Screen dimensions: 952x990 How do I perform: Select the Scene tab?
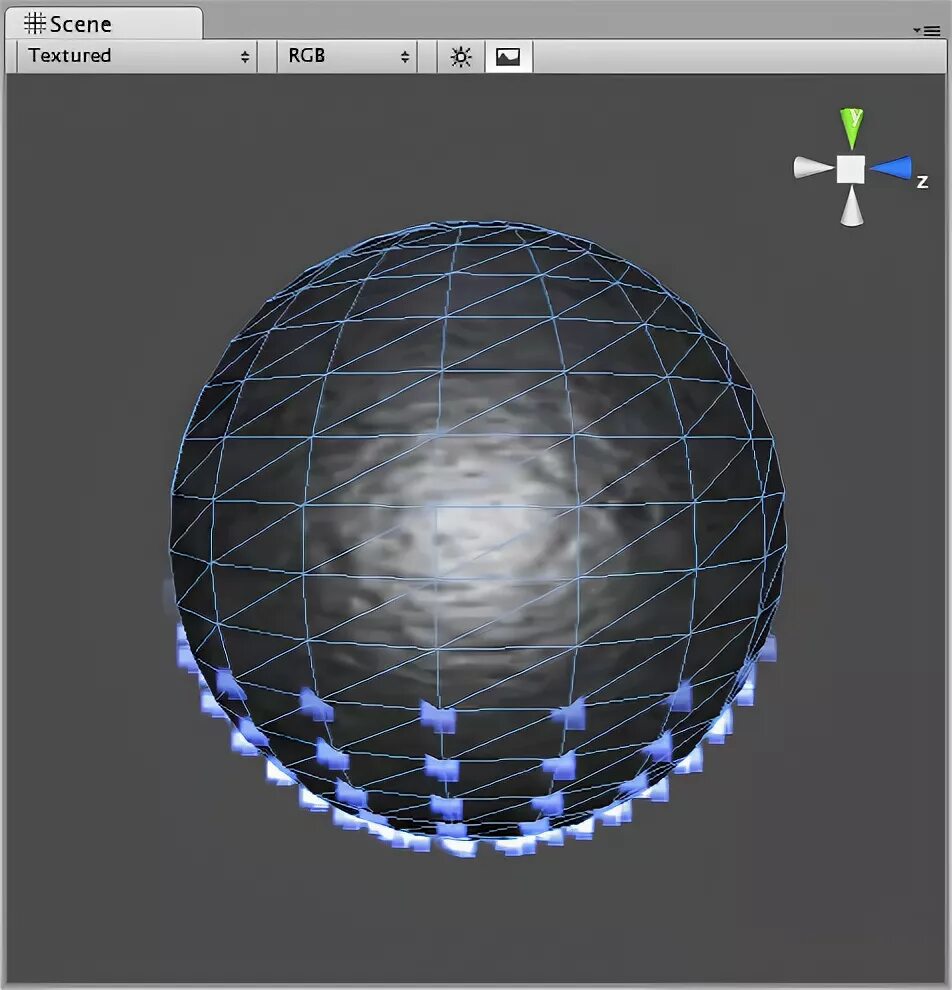104,23
